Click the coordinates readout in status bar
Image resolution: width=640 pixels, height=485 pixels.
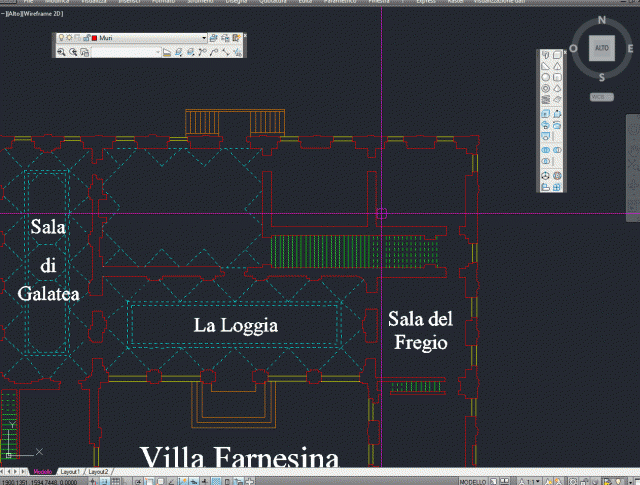[39, 482]
